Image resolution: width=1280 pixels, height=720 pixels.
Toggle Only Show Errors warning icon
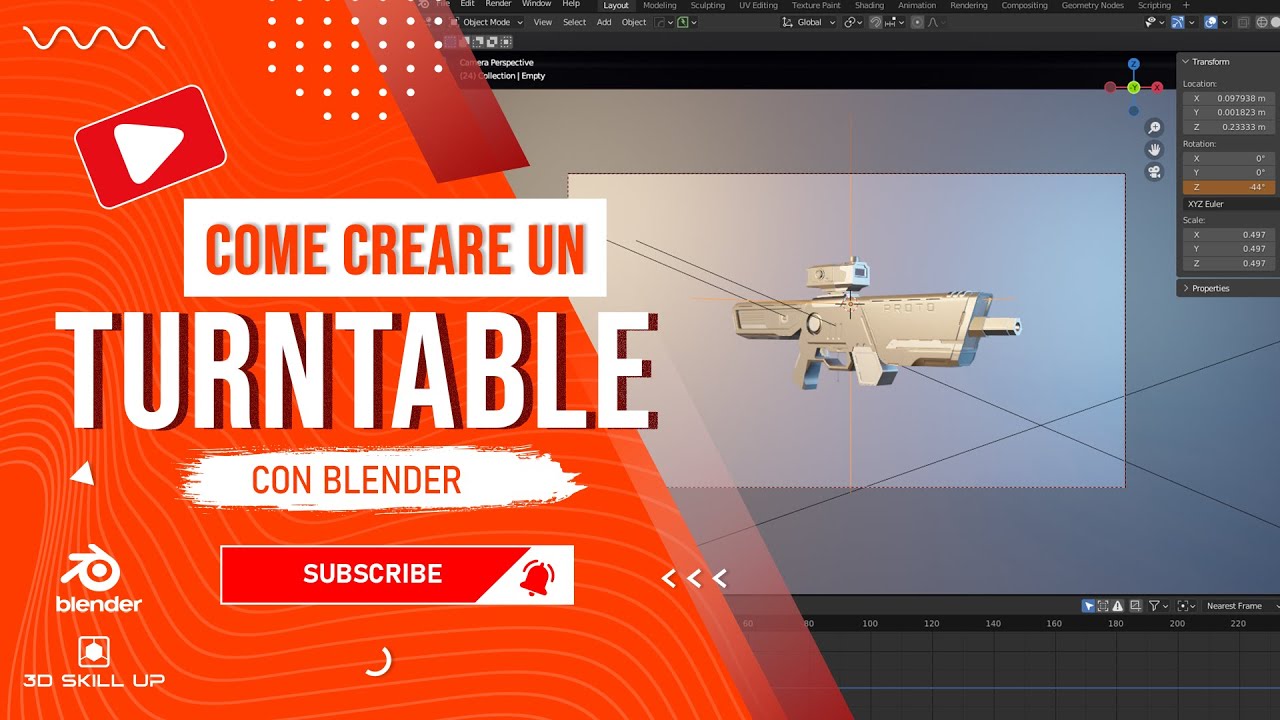tap(1118, 606)
